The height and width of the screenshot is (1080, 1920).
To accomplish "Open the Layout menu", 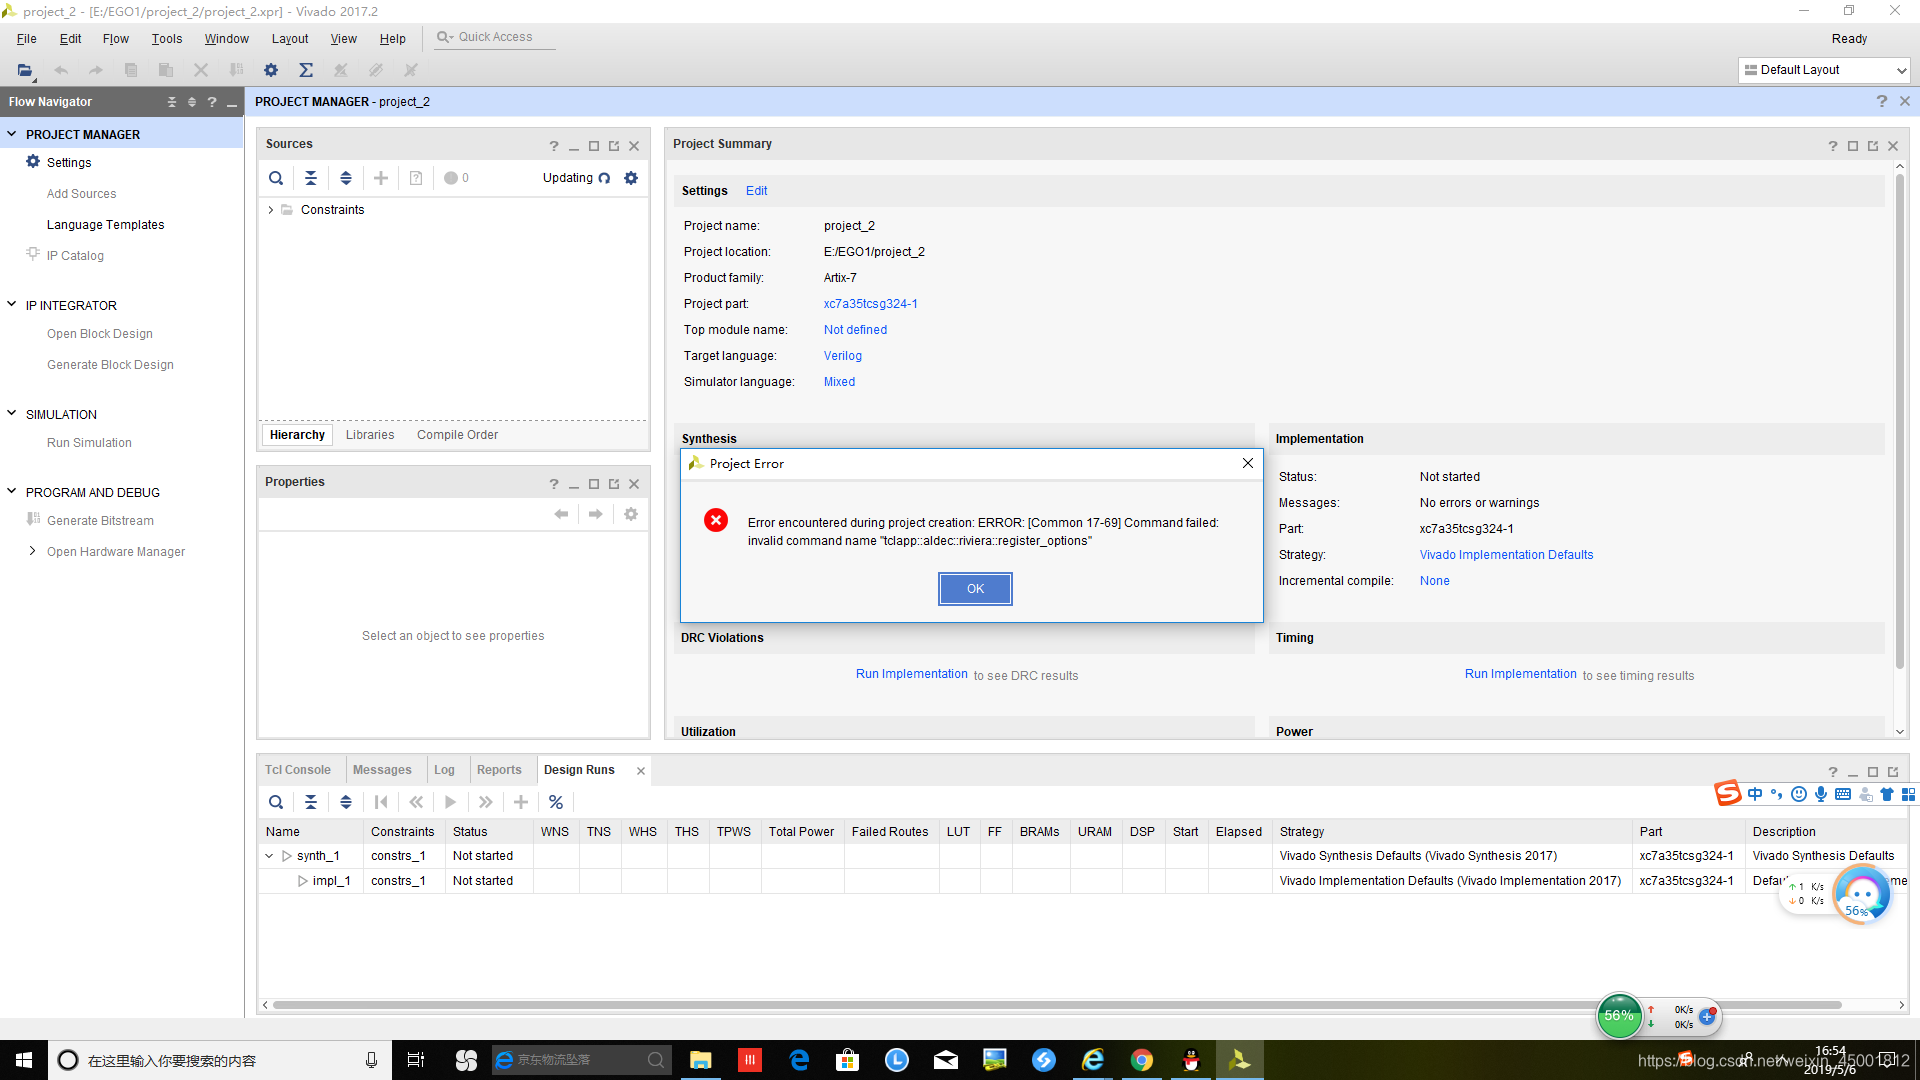I will [290, 38].
